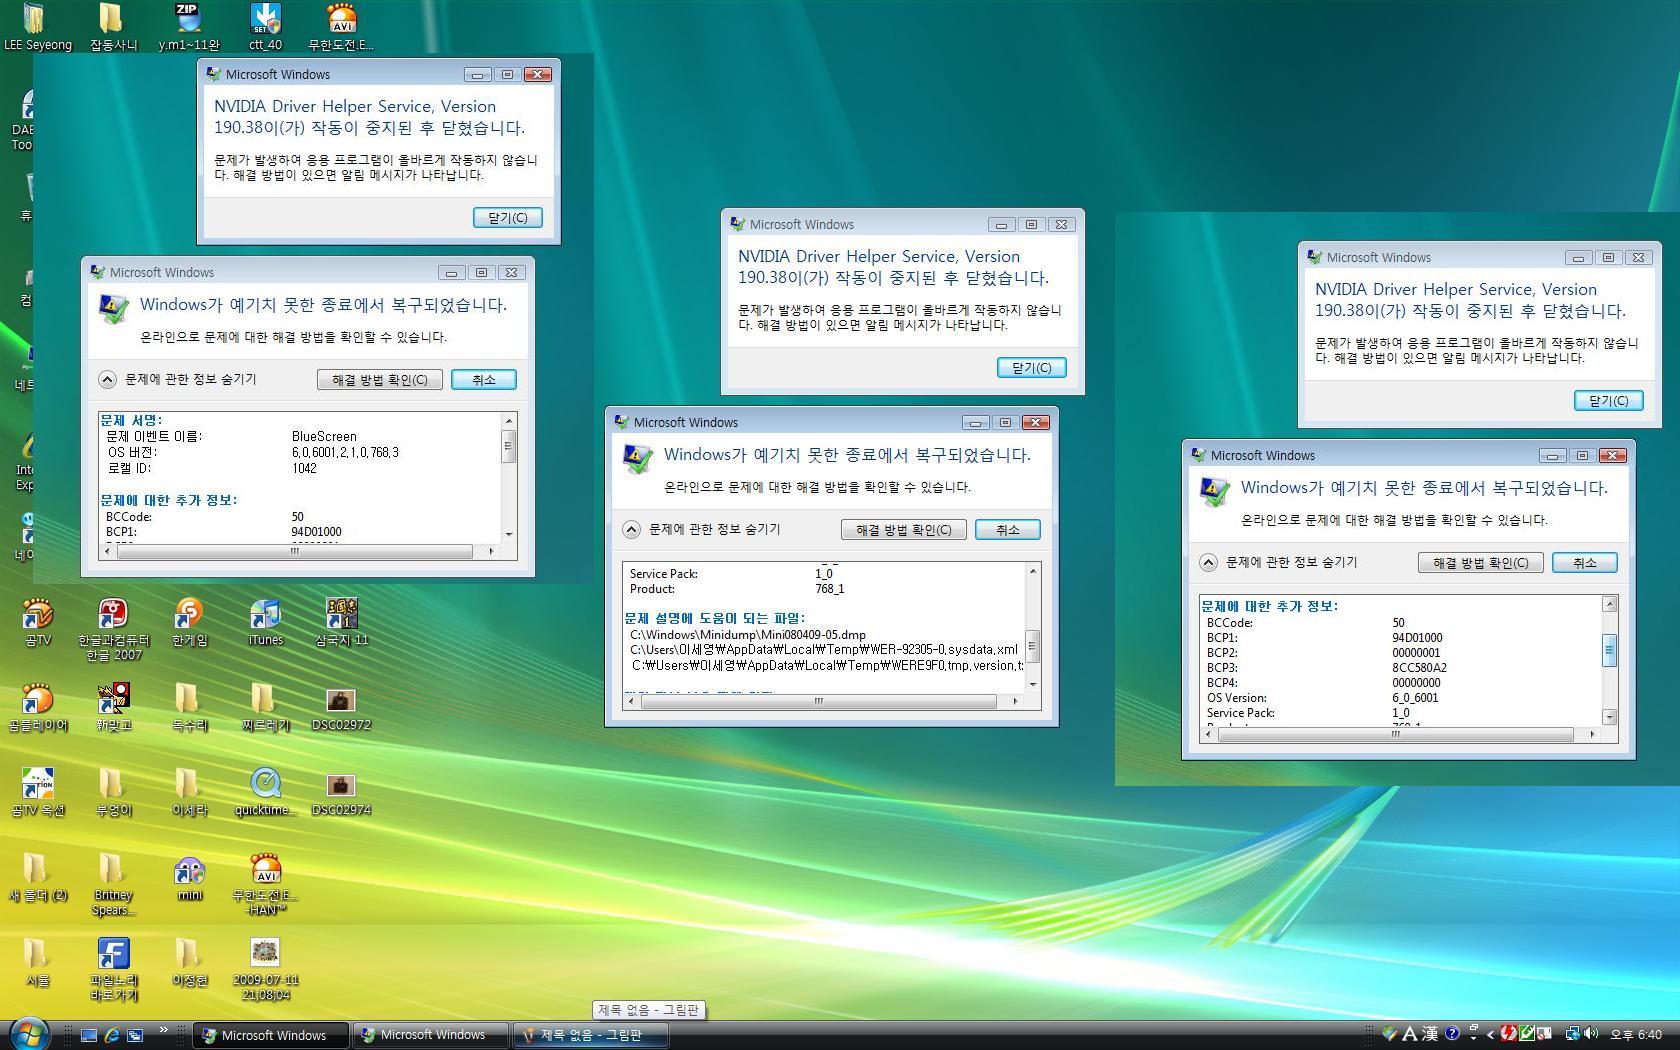Screen dimensions: 1680x1050
Task: Open the 찌르레기 folder
Action: click(265, 707)
